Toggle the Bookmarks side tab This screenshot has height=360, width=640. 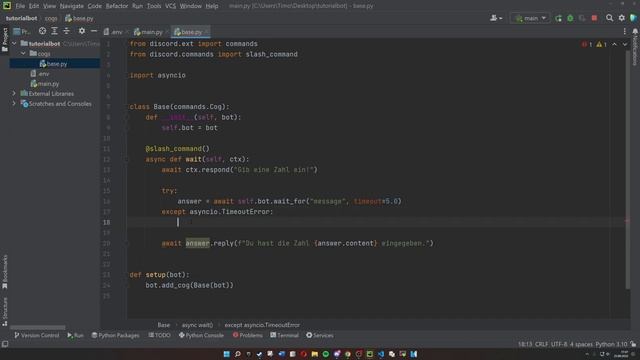(5, 271)
